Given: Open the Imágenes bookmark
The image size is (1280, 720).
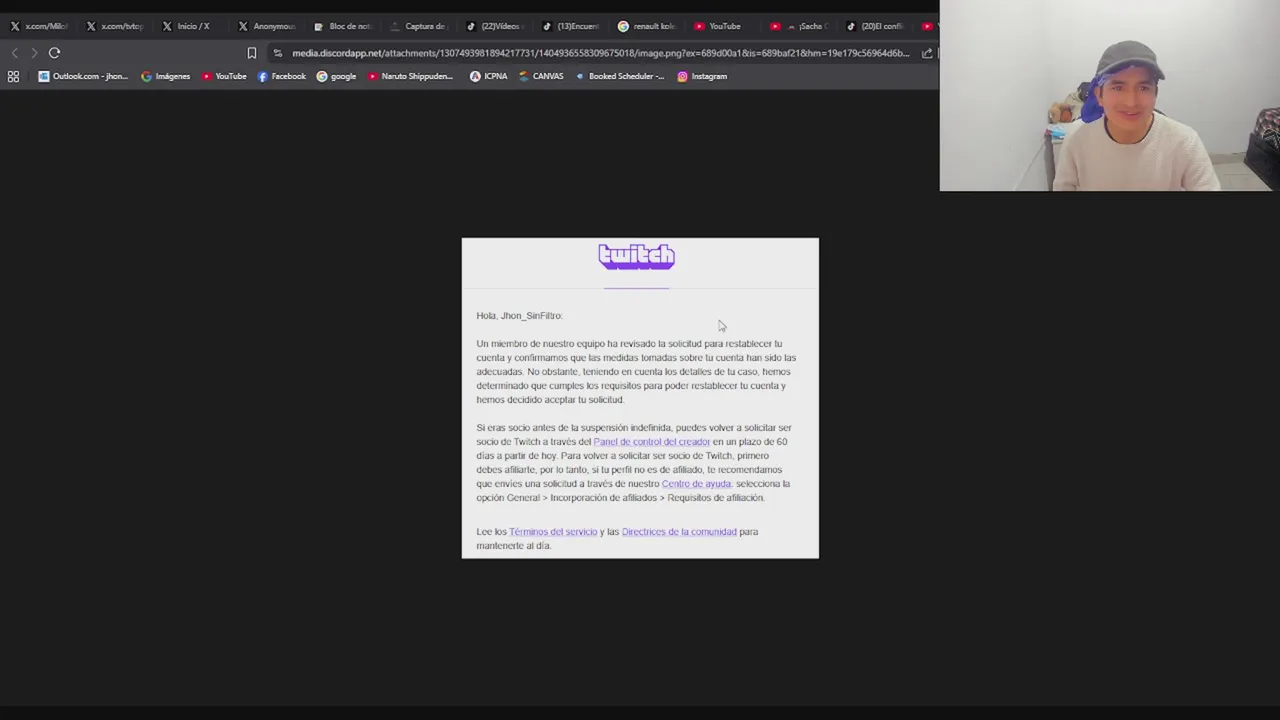Looking at the screenshot, I should point(165,76).
